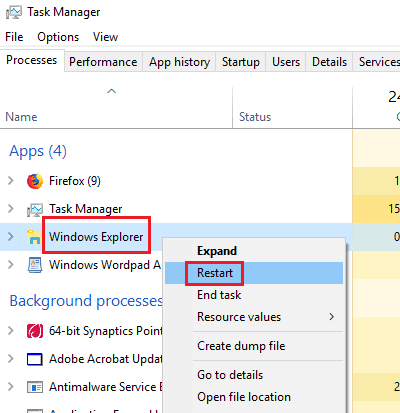Switch to the Performance tab
The width and height of the screenshot is (400, 413).
[103, 62]
